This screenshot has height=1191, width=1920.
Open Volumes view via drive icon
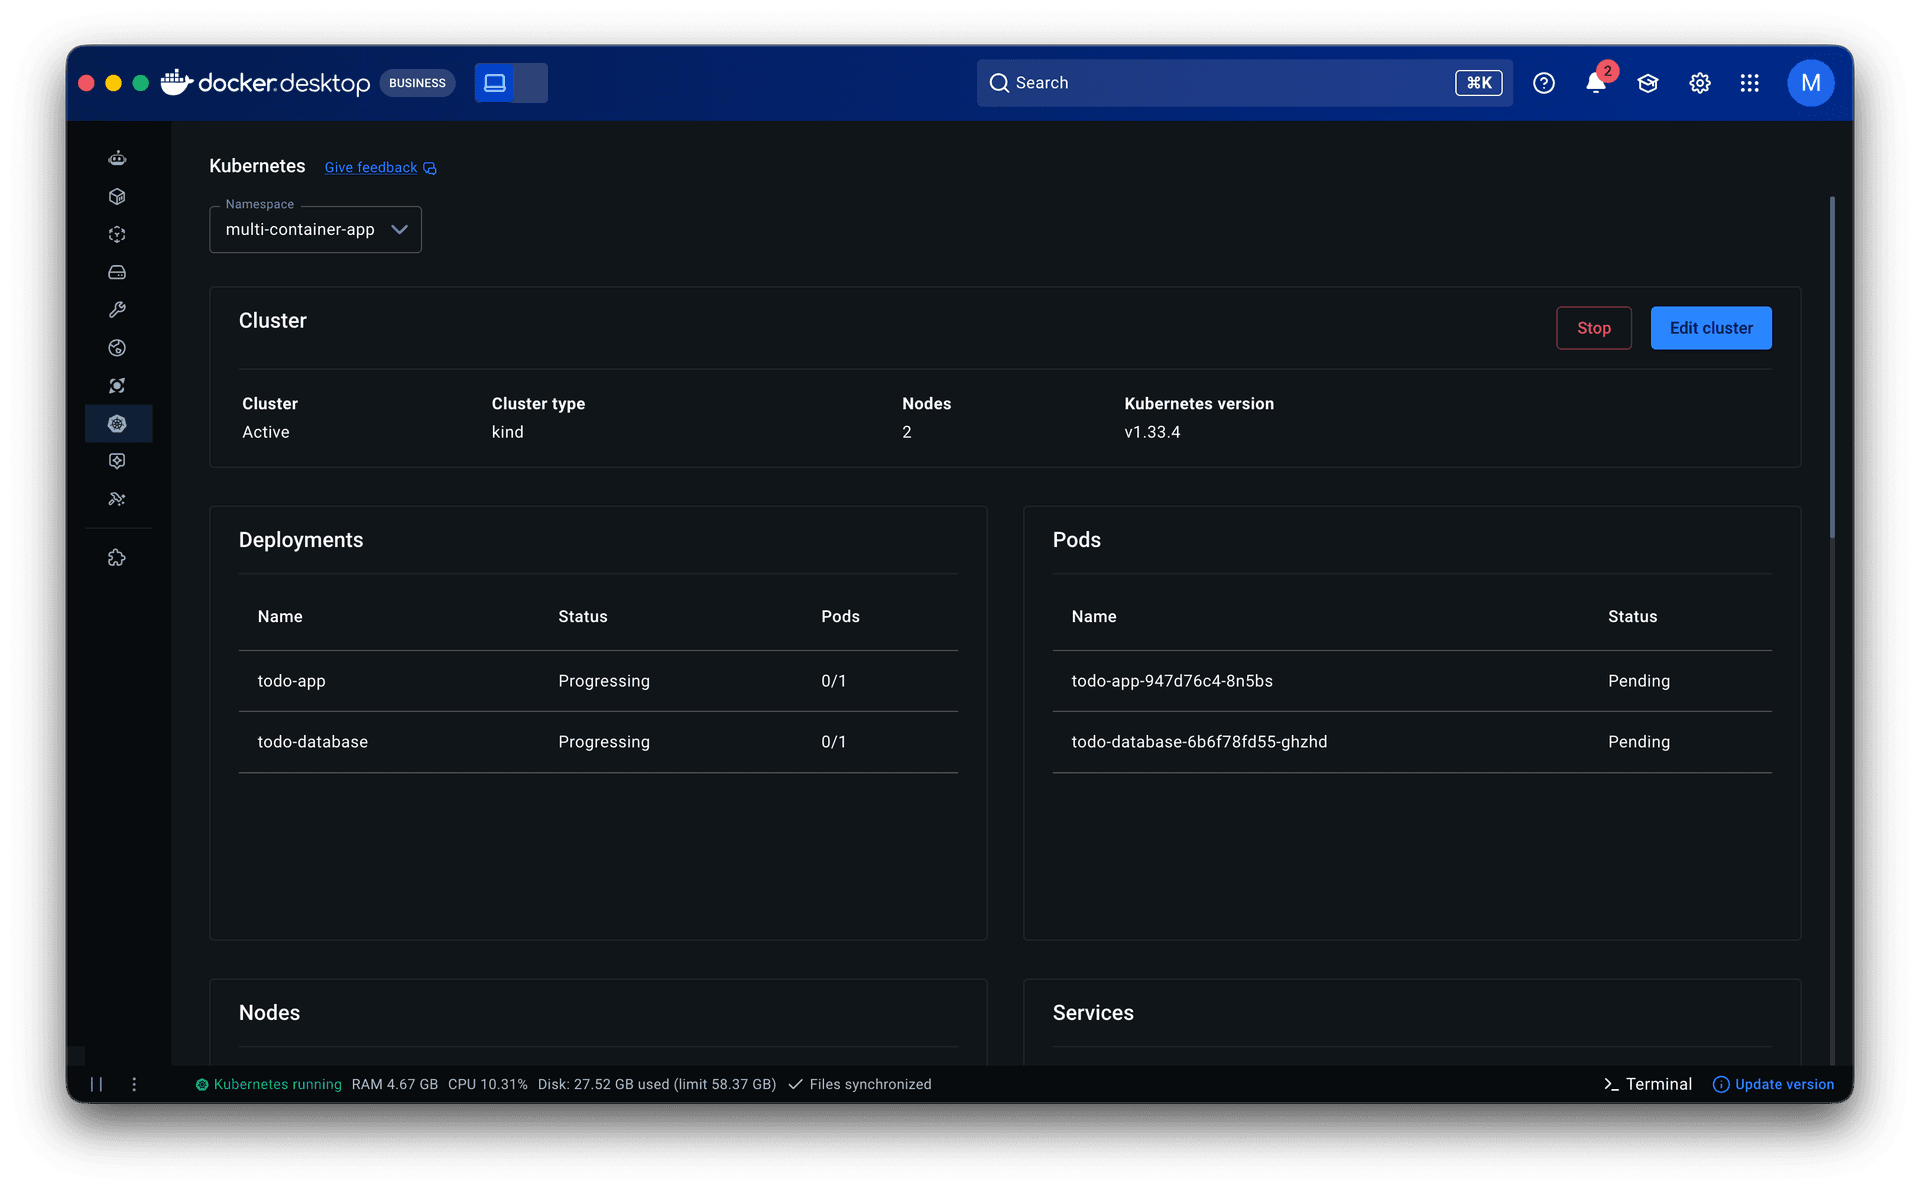tap(117, 272)
